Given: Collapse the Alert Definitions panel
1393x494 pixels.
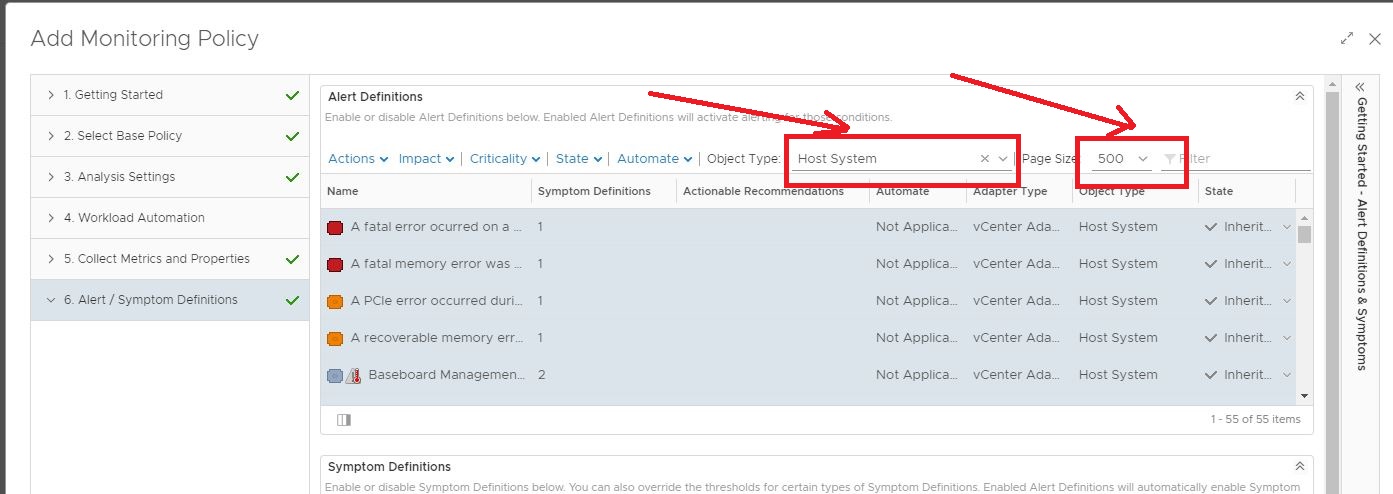Looking at the screenshot, I should [1299, 97].
